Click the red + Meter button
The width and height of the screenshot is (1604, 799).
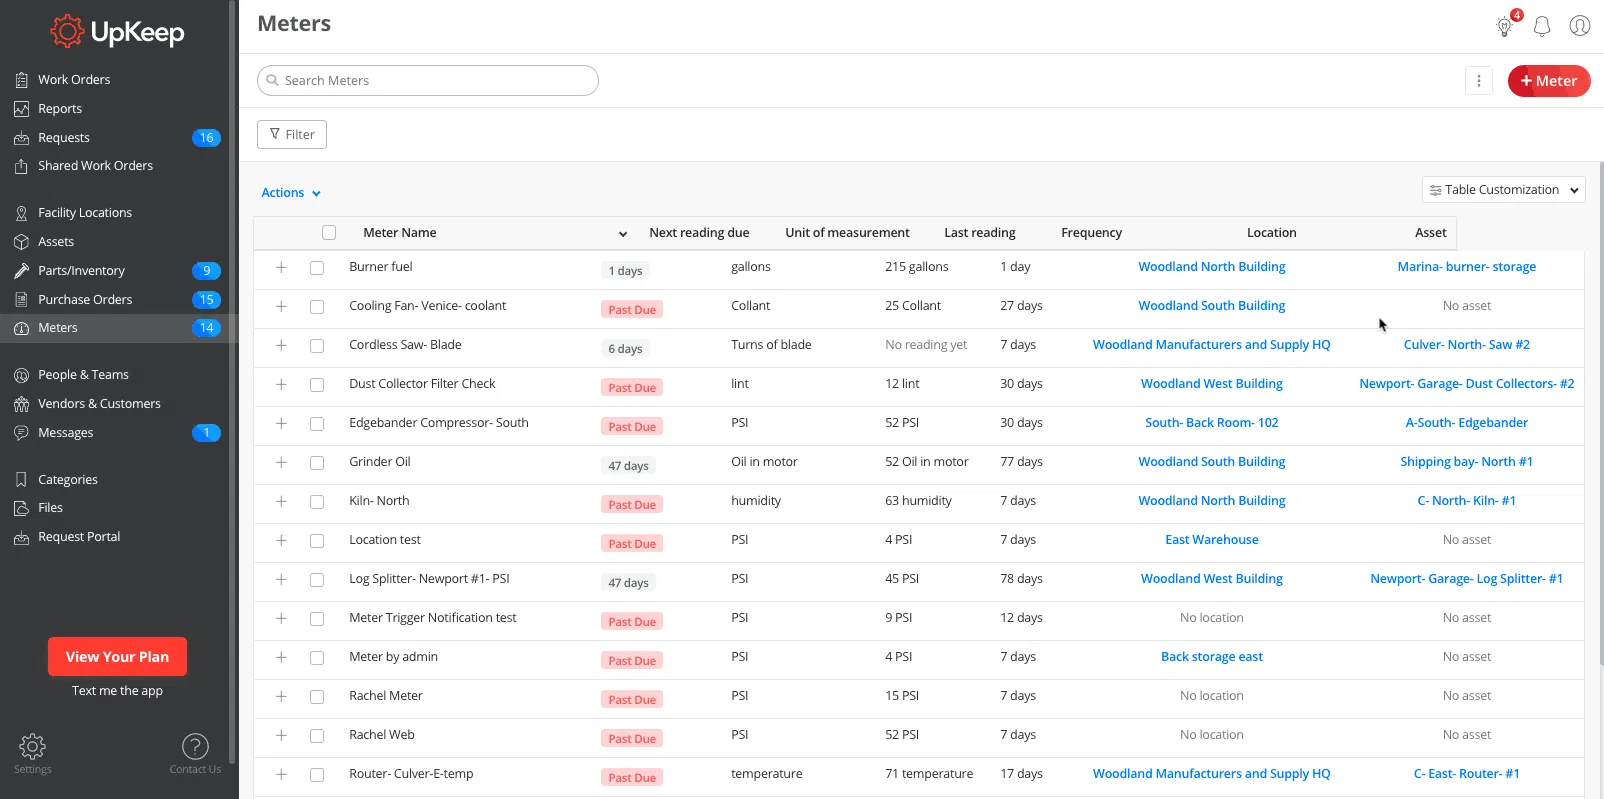pyautogui.click(x=1548, y=81)
